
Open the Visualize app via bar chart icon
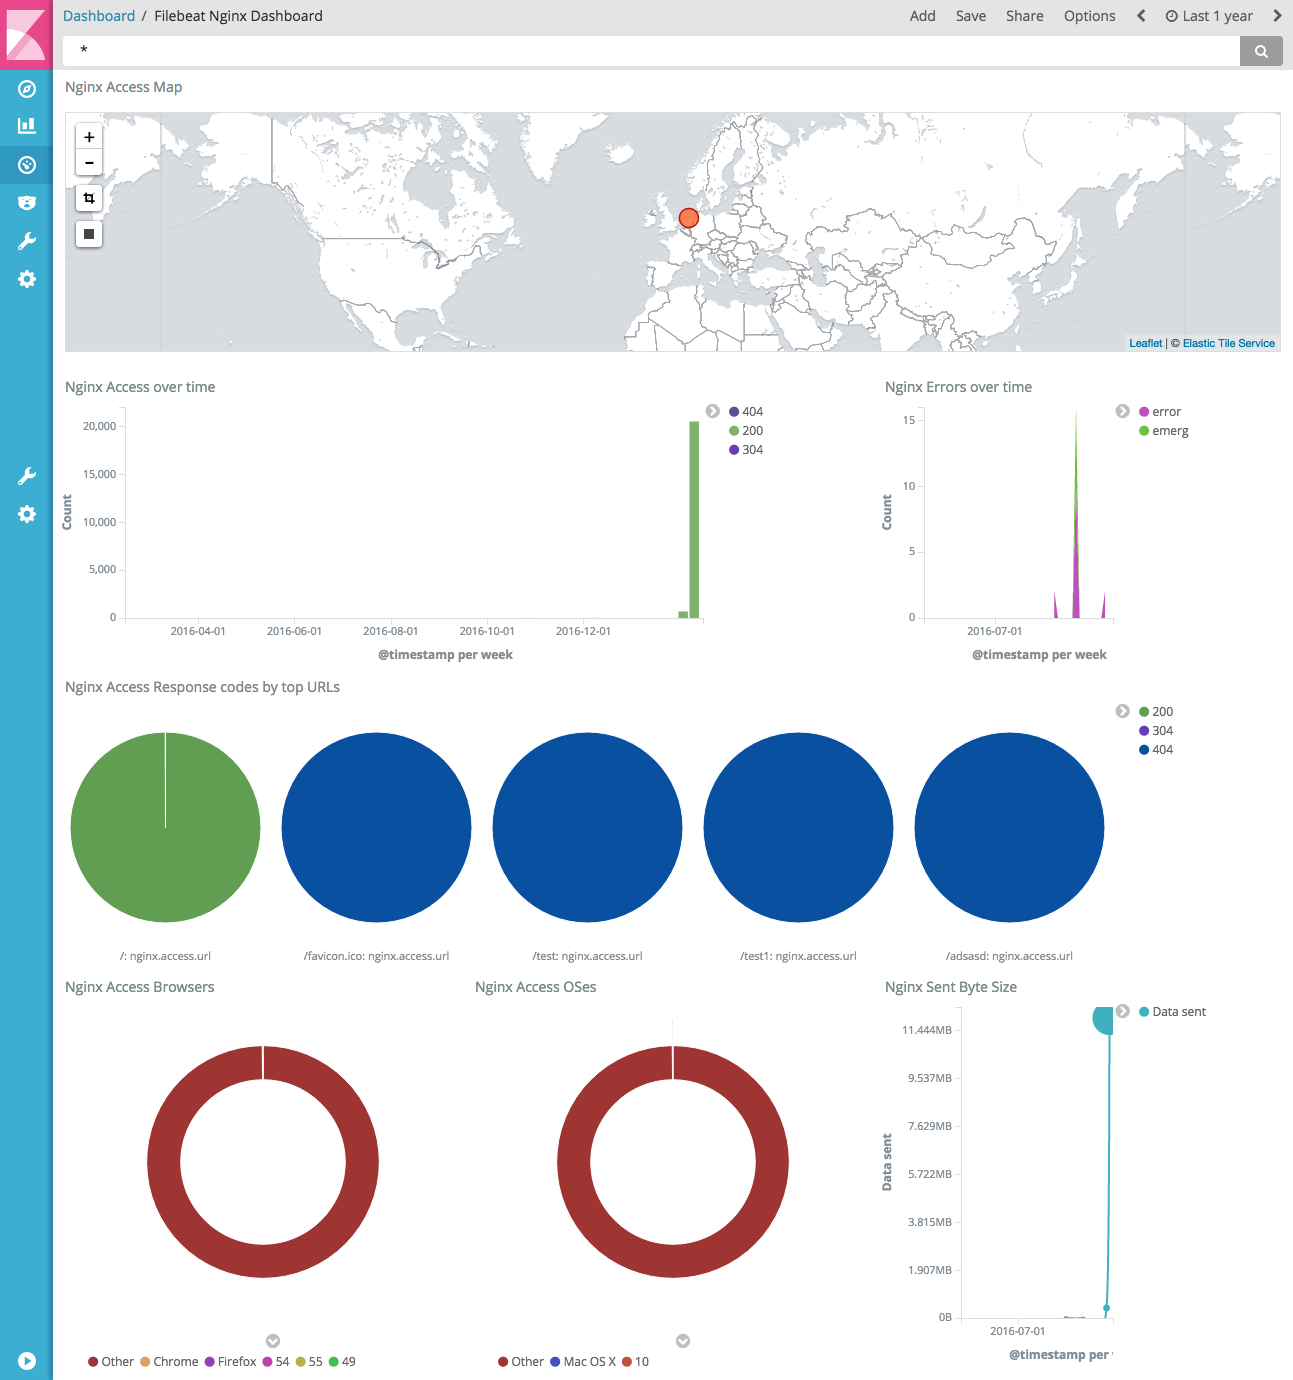click(26, 125)
